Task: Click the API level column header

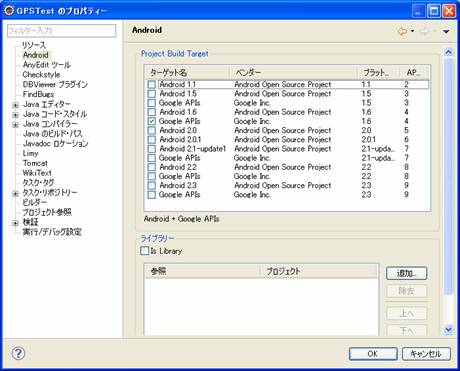Action: tap(413, 73)
